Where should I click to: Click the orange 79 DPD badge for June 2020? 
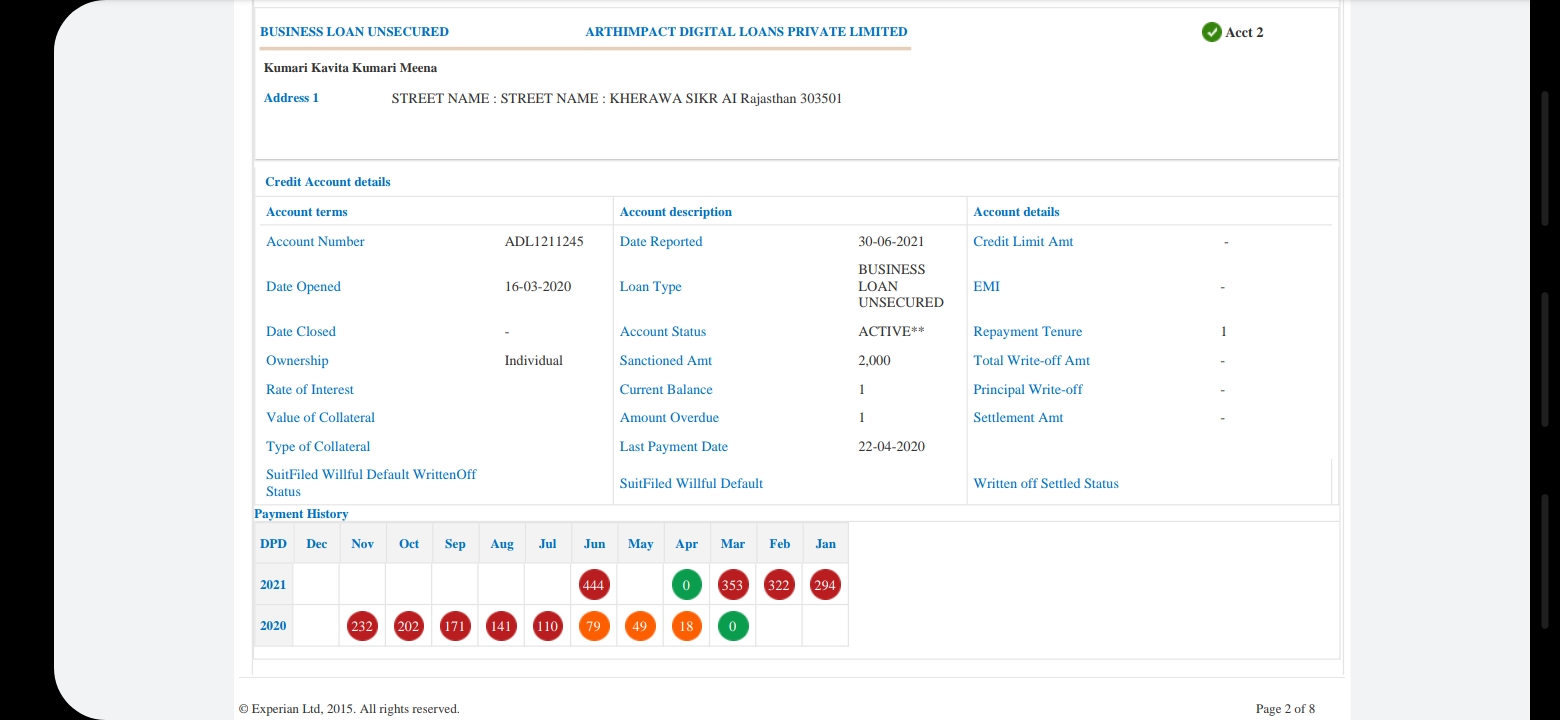[594, 626]
